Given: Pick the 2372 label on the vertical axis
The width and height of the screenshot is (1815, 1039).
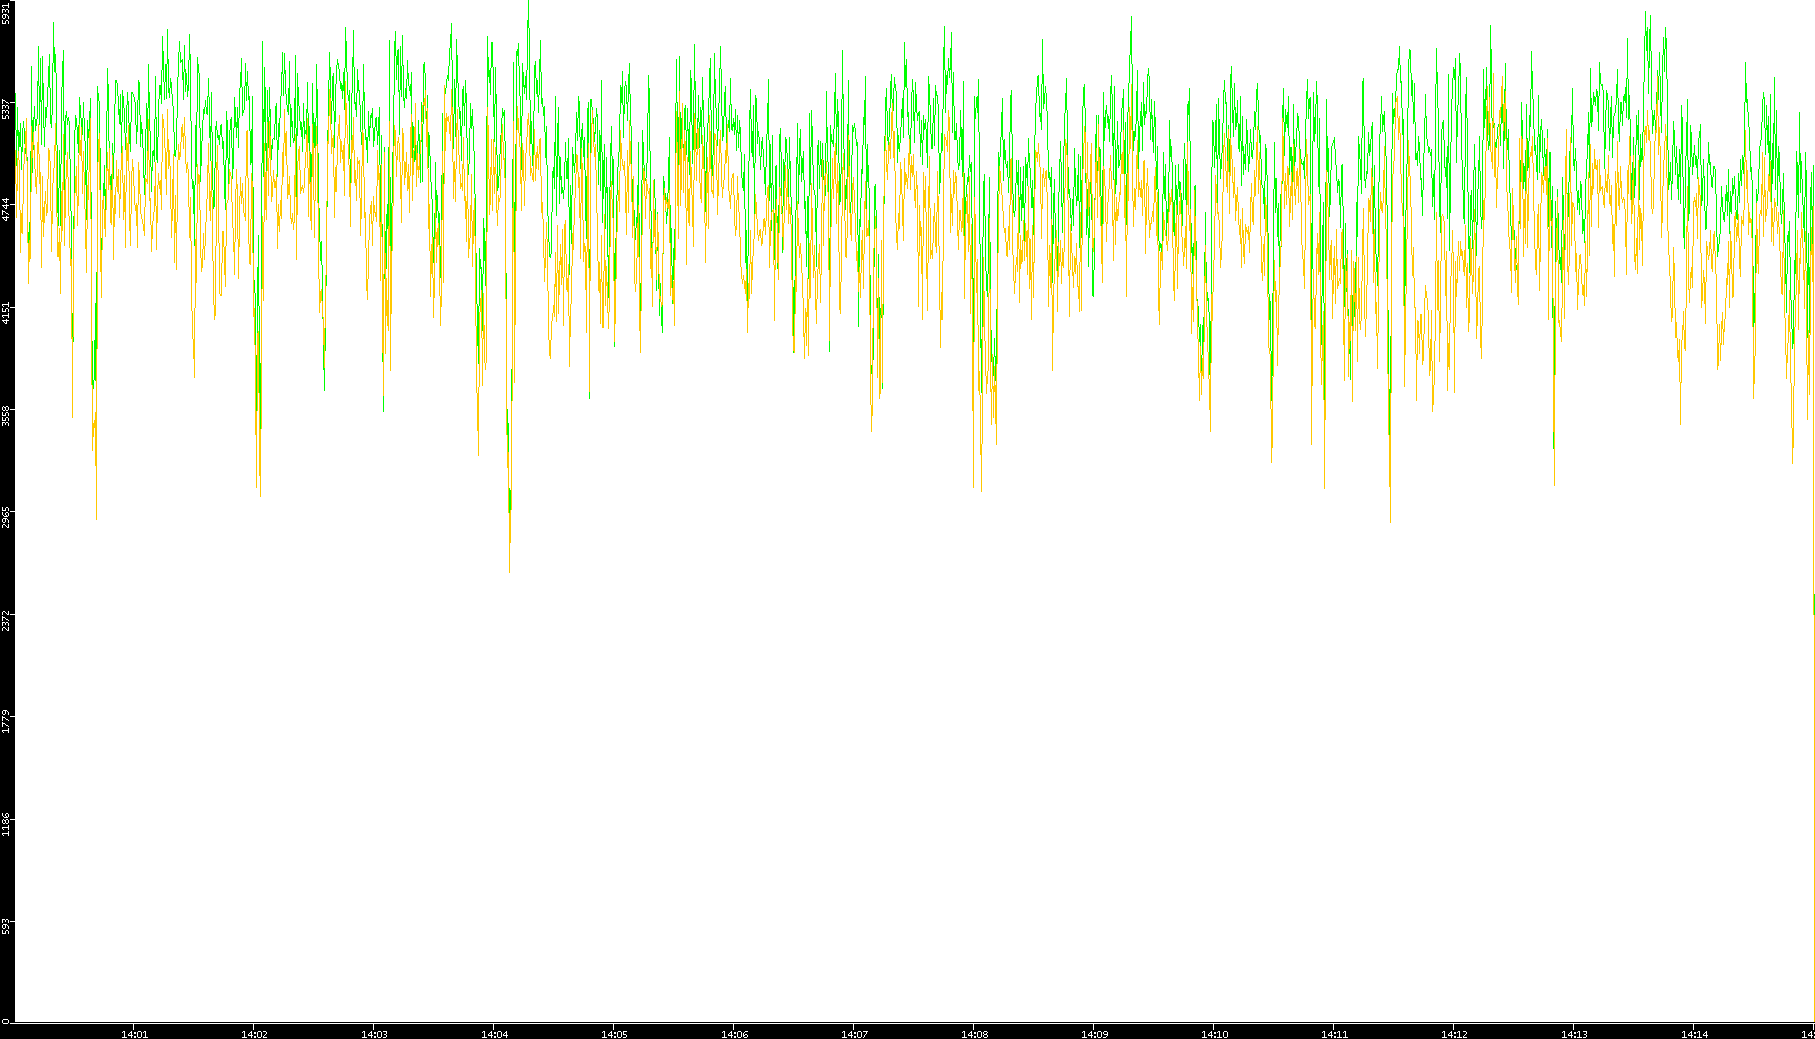Looking at the screenshot, I should point(6,620).
